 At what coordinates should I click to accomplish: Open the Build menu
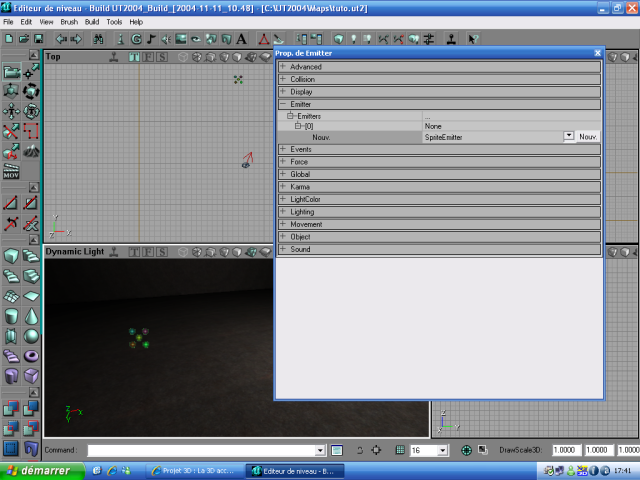point(92,21)
